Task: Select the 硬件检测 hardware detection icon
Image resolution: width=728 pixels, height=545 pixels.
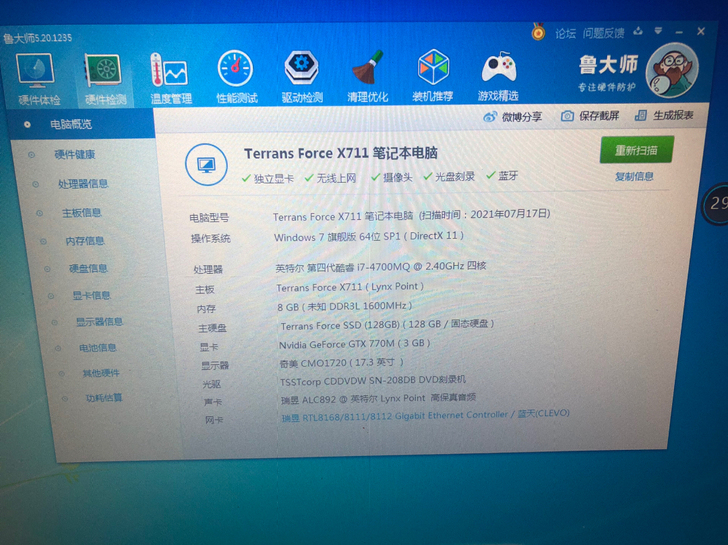Action: tap(104, 79)
